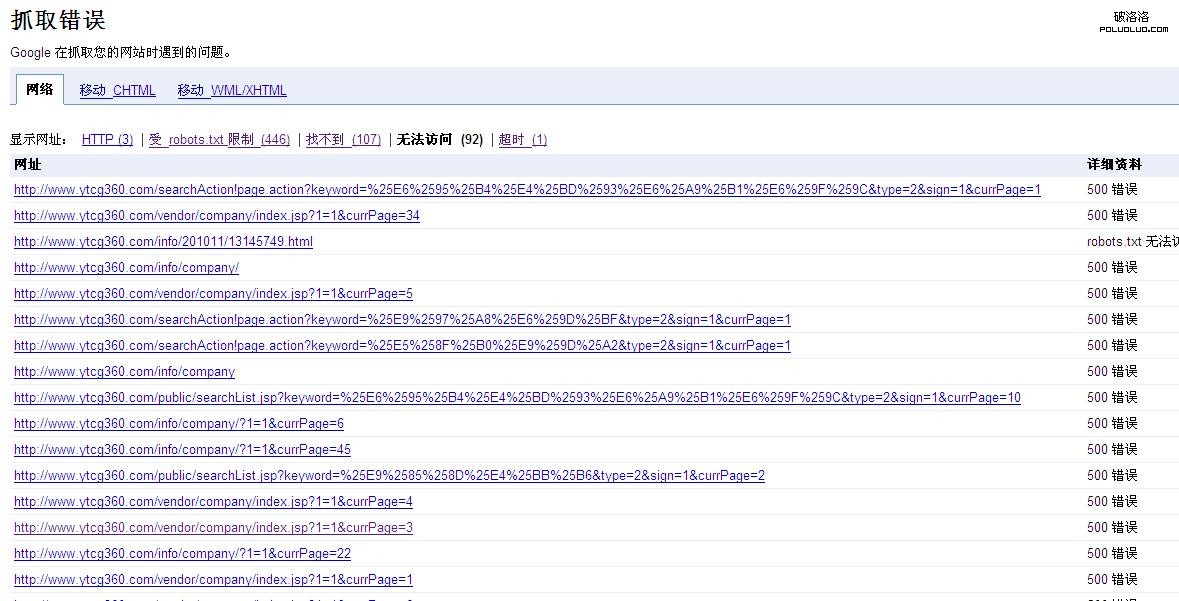The height and width of the screenshot is (601, 1179).
Task: Show 受 robots.txt 限制 (446) URLs
Action: pos(219,139)
